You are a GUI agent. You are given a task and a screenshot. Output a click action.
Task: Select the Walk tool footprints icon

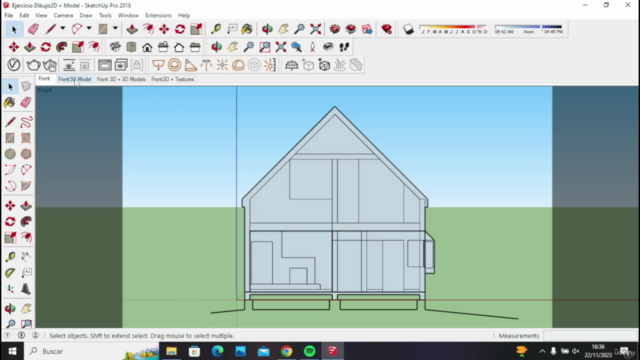pyautogui.click(x=344, y=47)
